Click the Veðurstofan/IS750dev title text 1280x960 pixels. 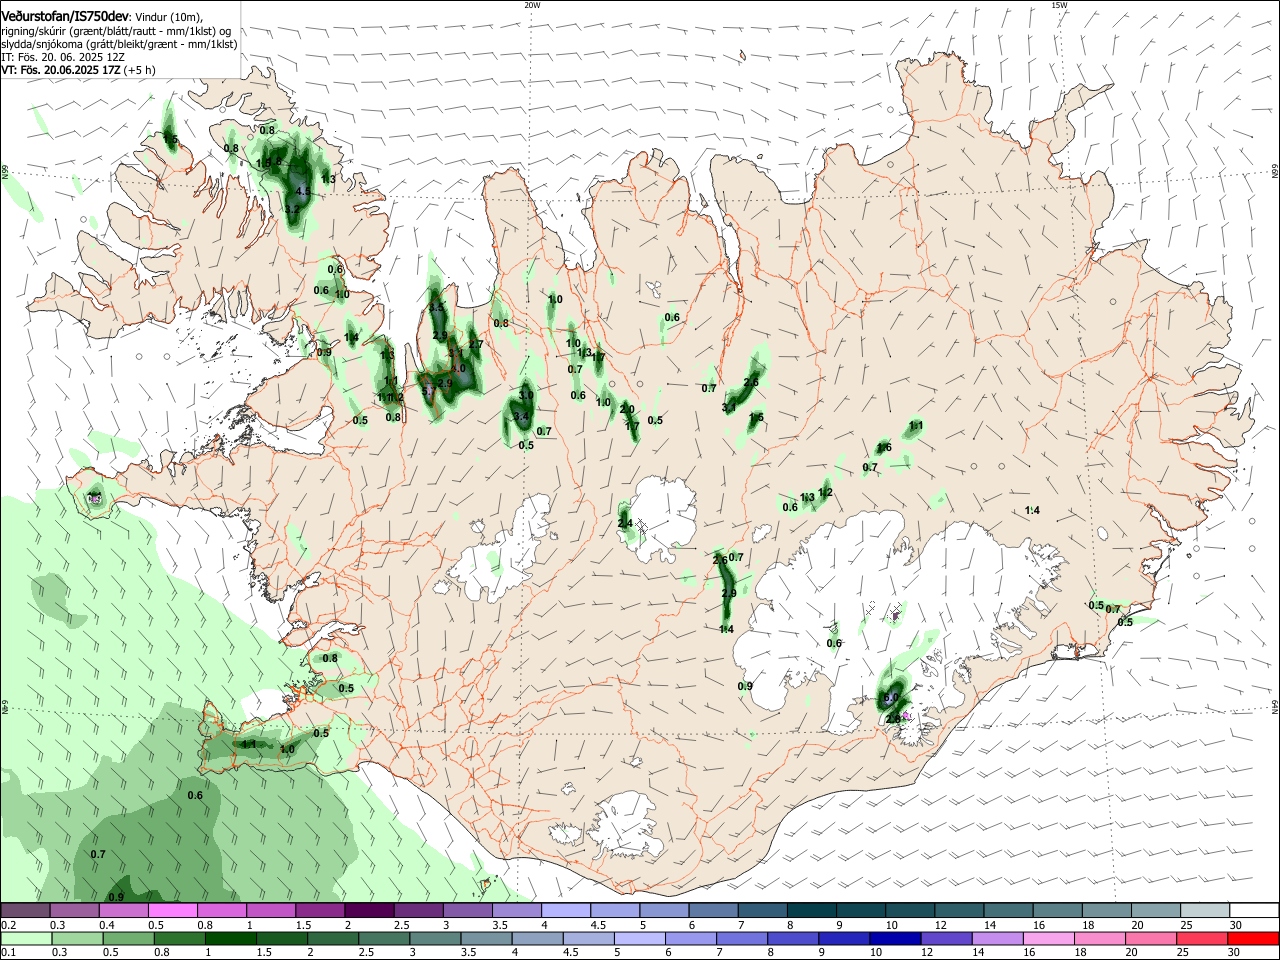point(66,17)
